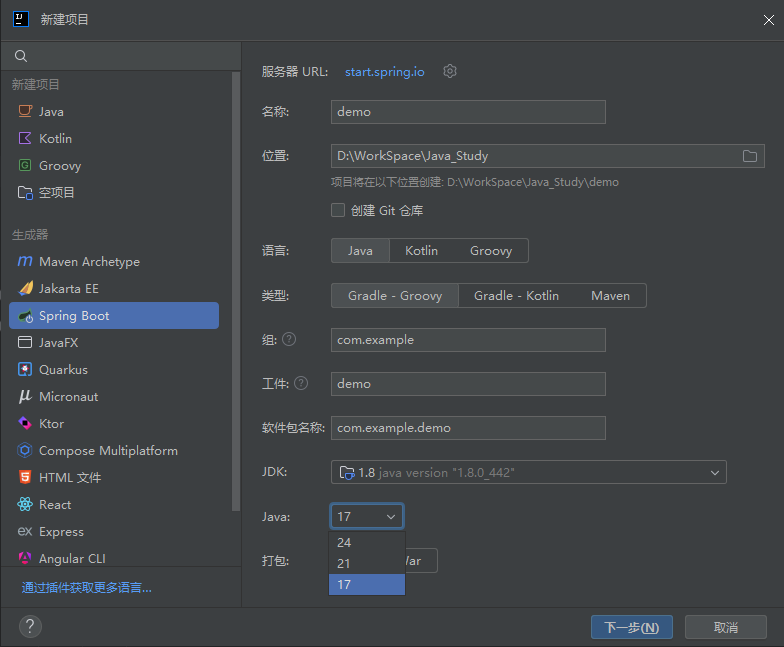This screenshot has width=784, height=647.
Task: Click the Express ex icon
Action: click(25, 531)
